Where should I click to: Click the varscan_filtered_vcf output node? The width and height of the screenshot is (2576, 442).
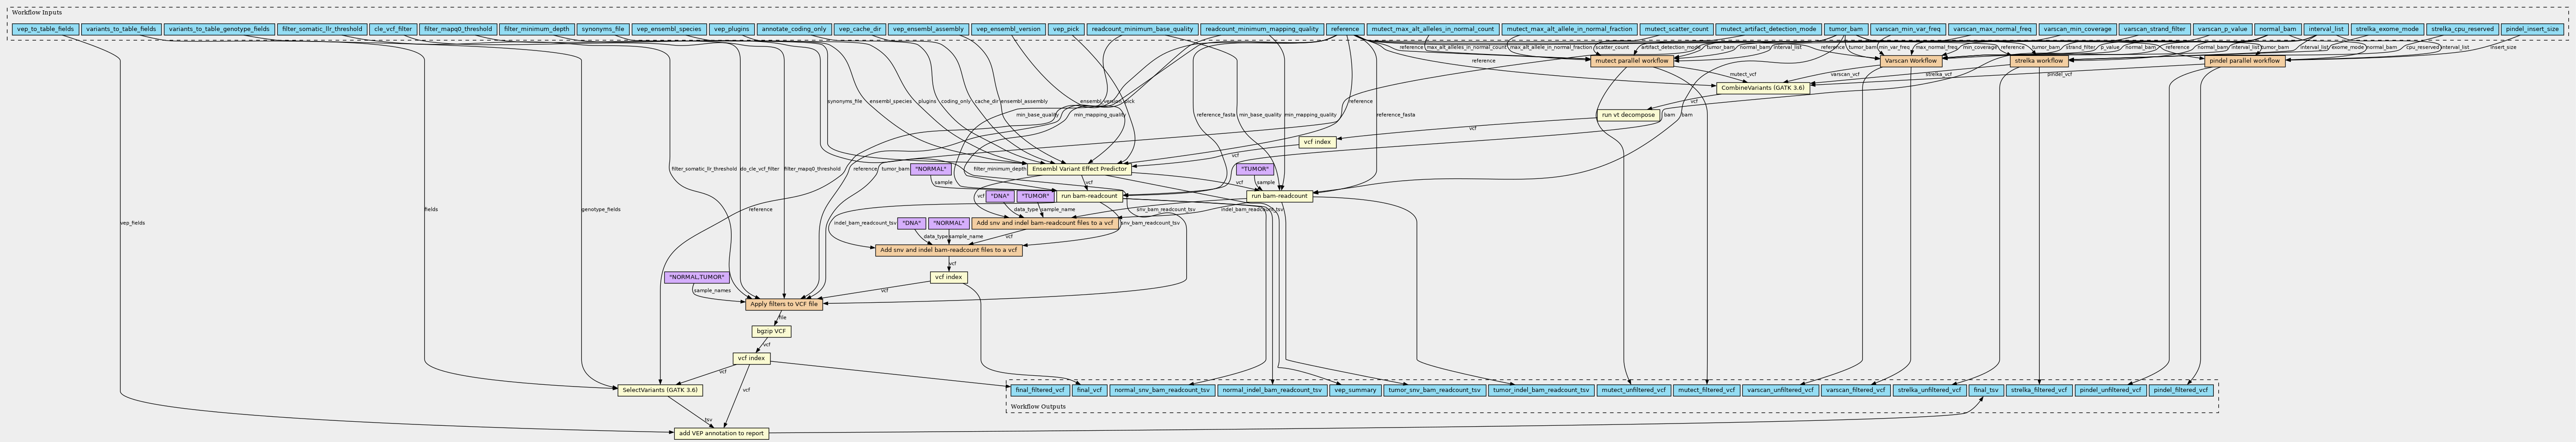pos(1855,390)
